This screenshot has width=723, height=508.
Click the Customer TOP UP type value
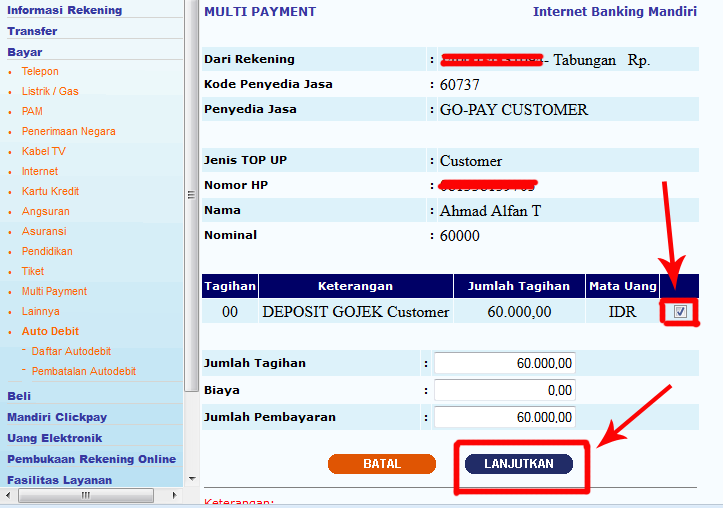pyautogui.click(x=471, y=161)
